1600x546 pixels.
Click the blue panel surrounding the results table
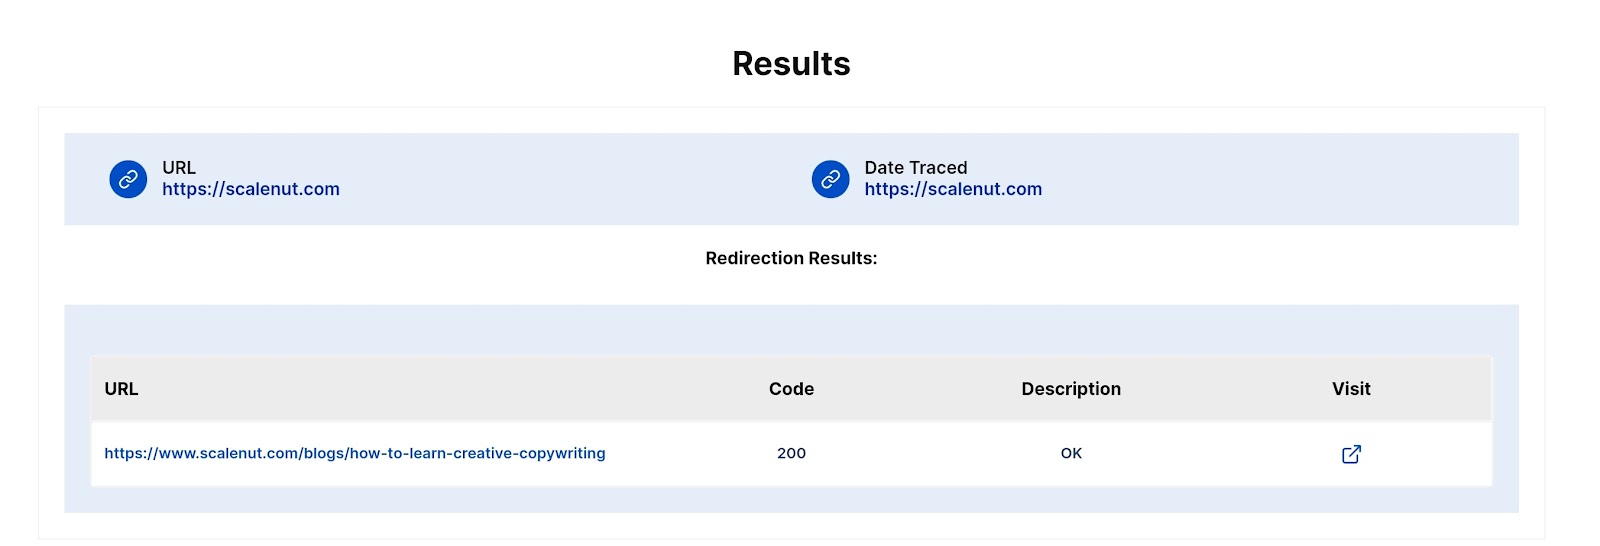tap(790, 330)
